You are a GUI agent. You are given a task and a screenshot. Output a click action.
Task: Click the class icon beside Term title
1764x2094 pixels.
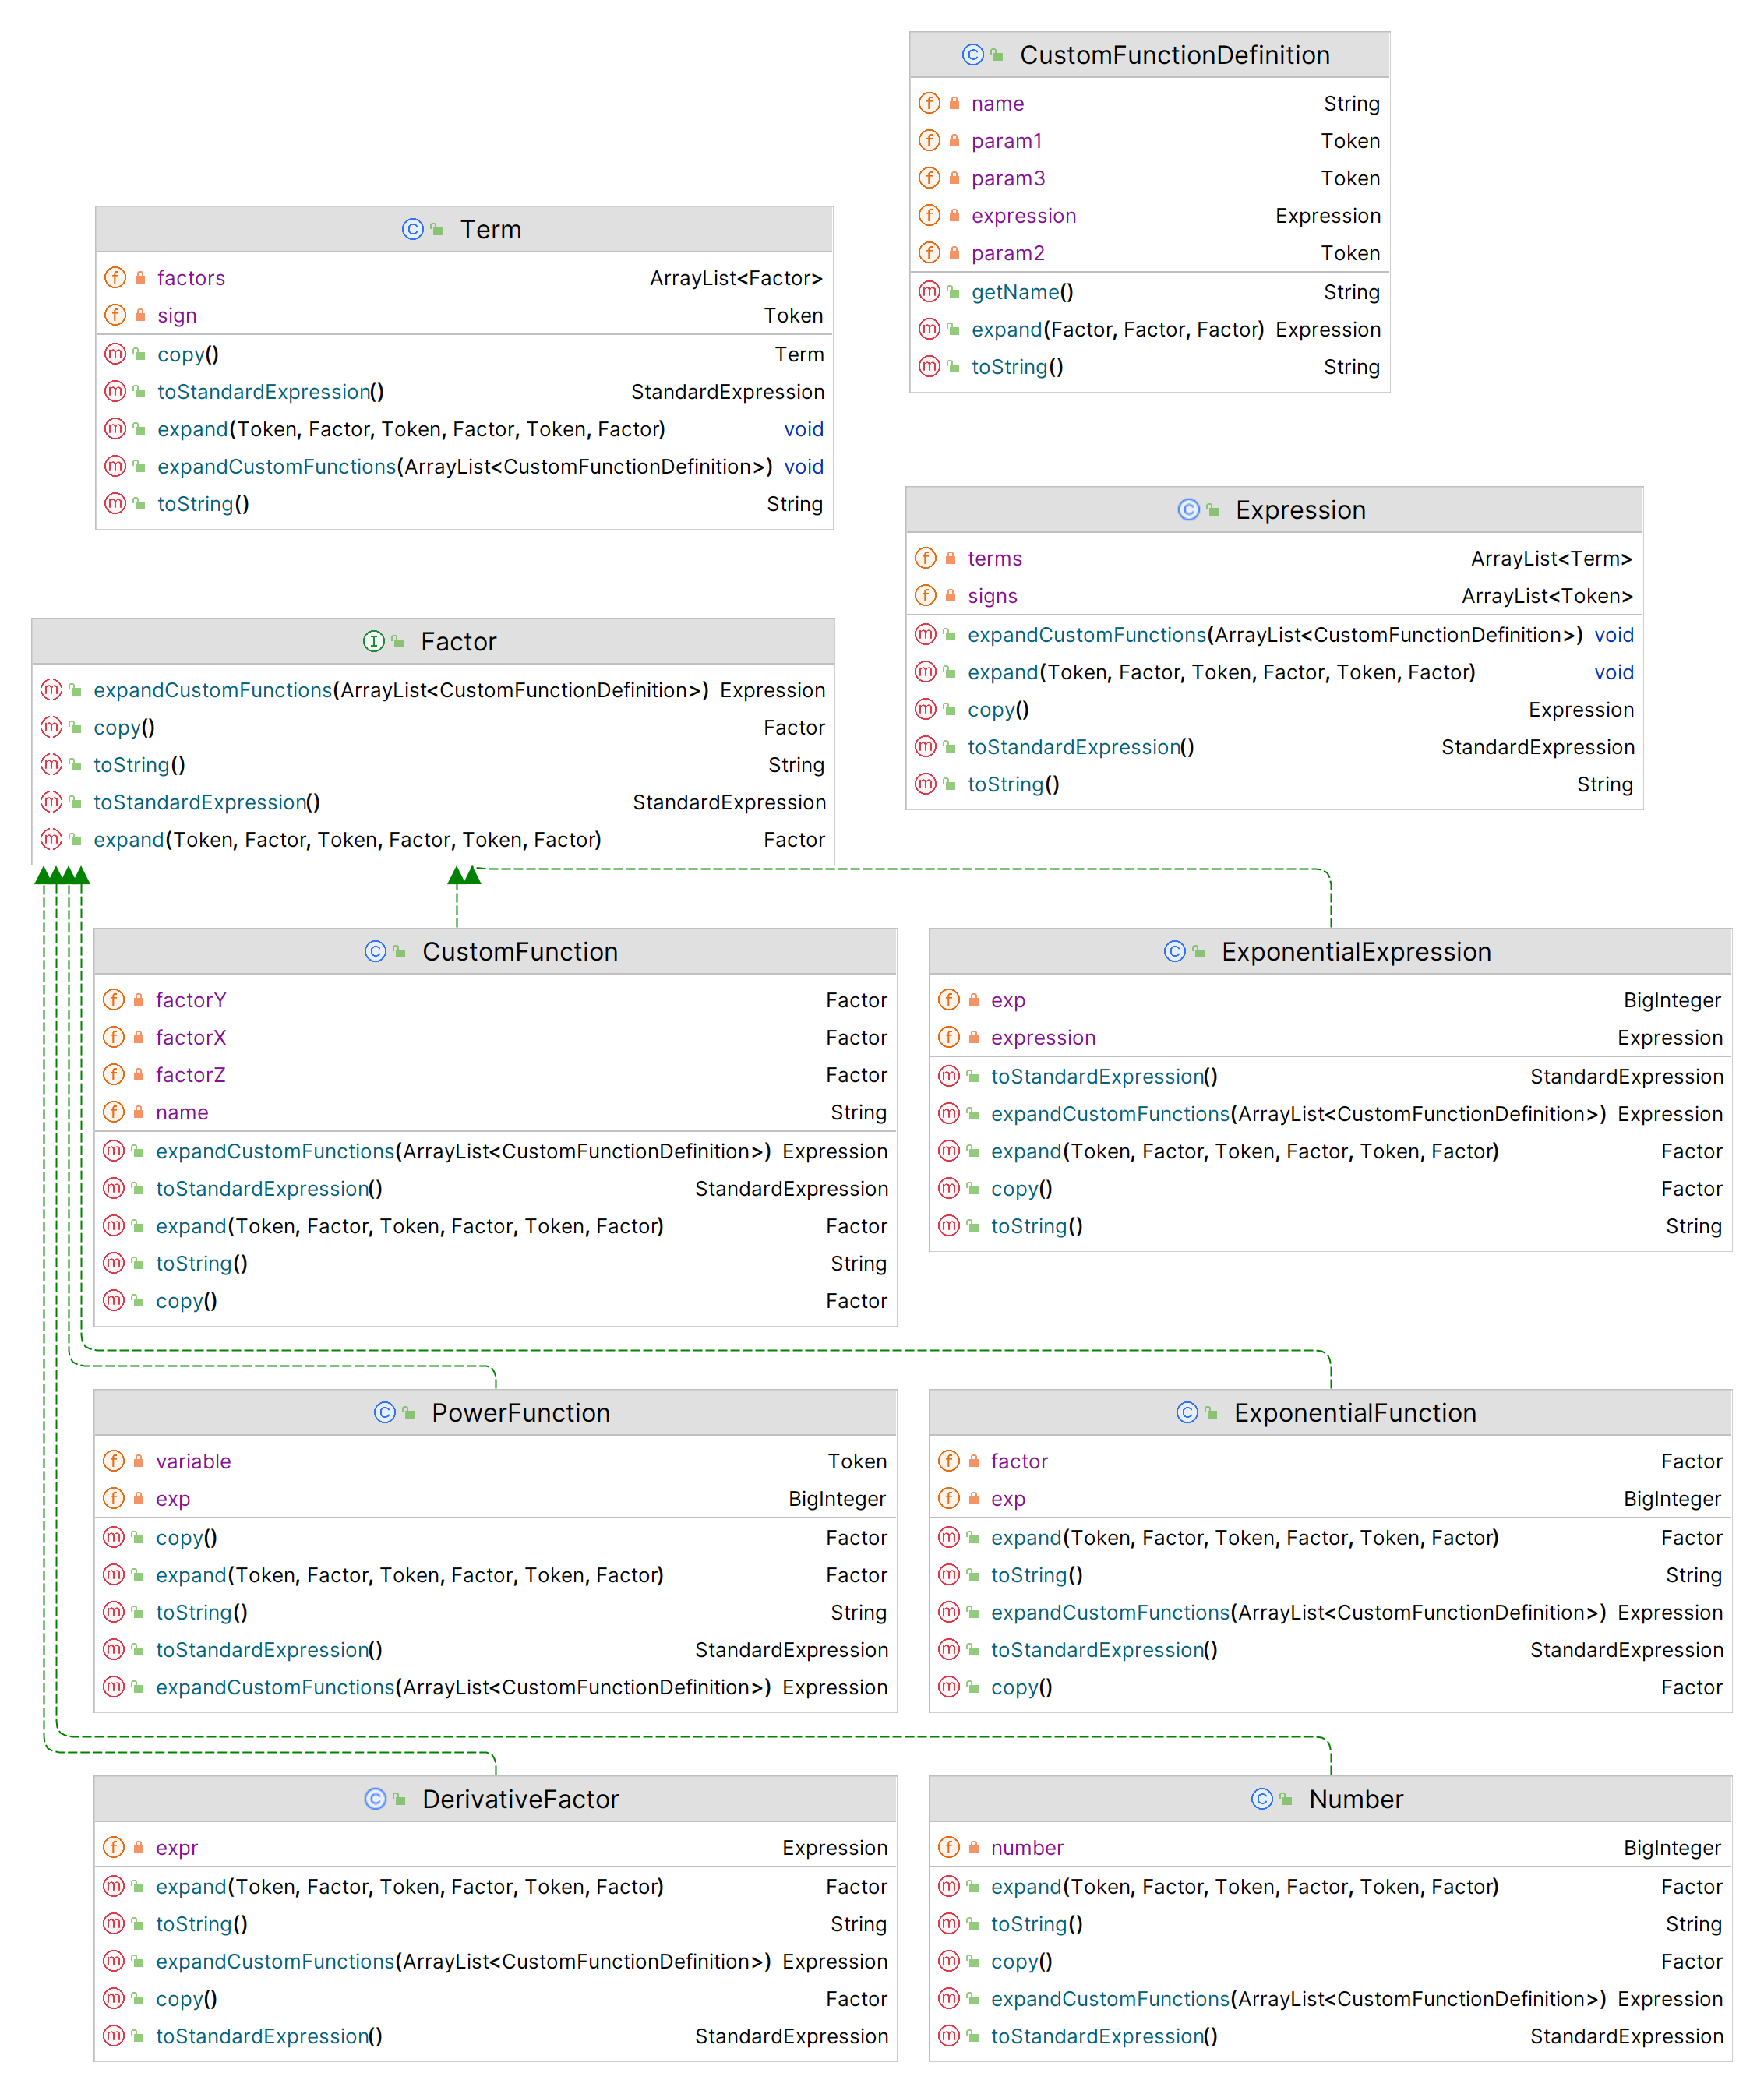pos(412,229)
